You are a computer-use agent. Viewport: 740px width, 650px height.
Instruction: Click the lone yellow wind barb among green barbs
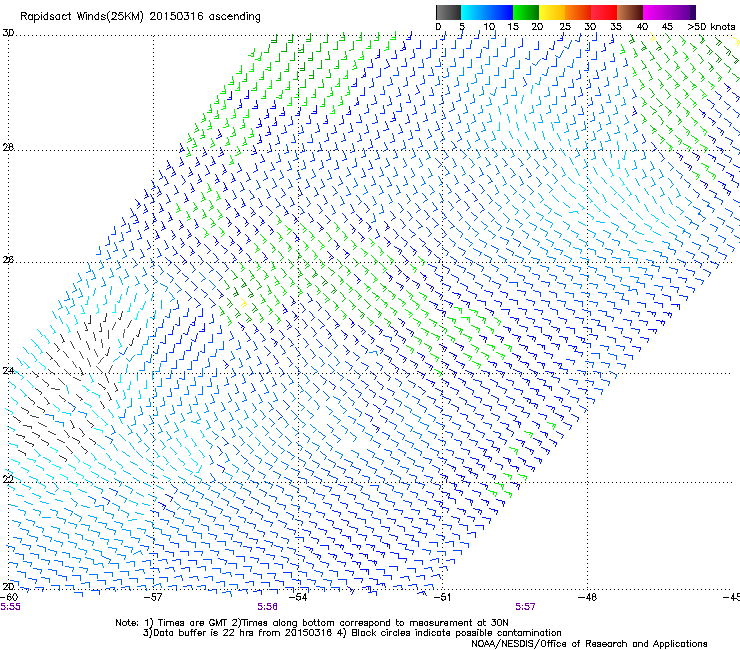(243, 303)
